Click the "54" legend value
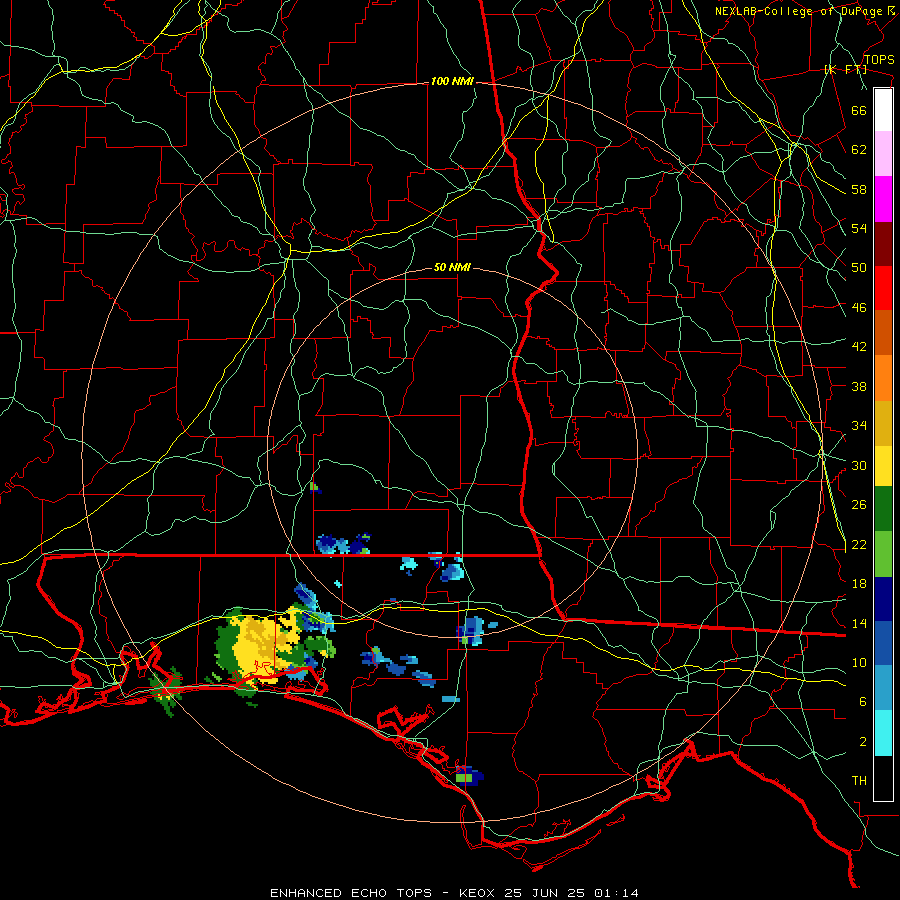This screenshot has width=900, height=900. point(859,228)
